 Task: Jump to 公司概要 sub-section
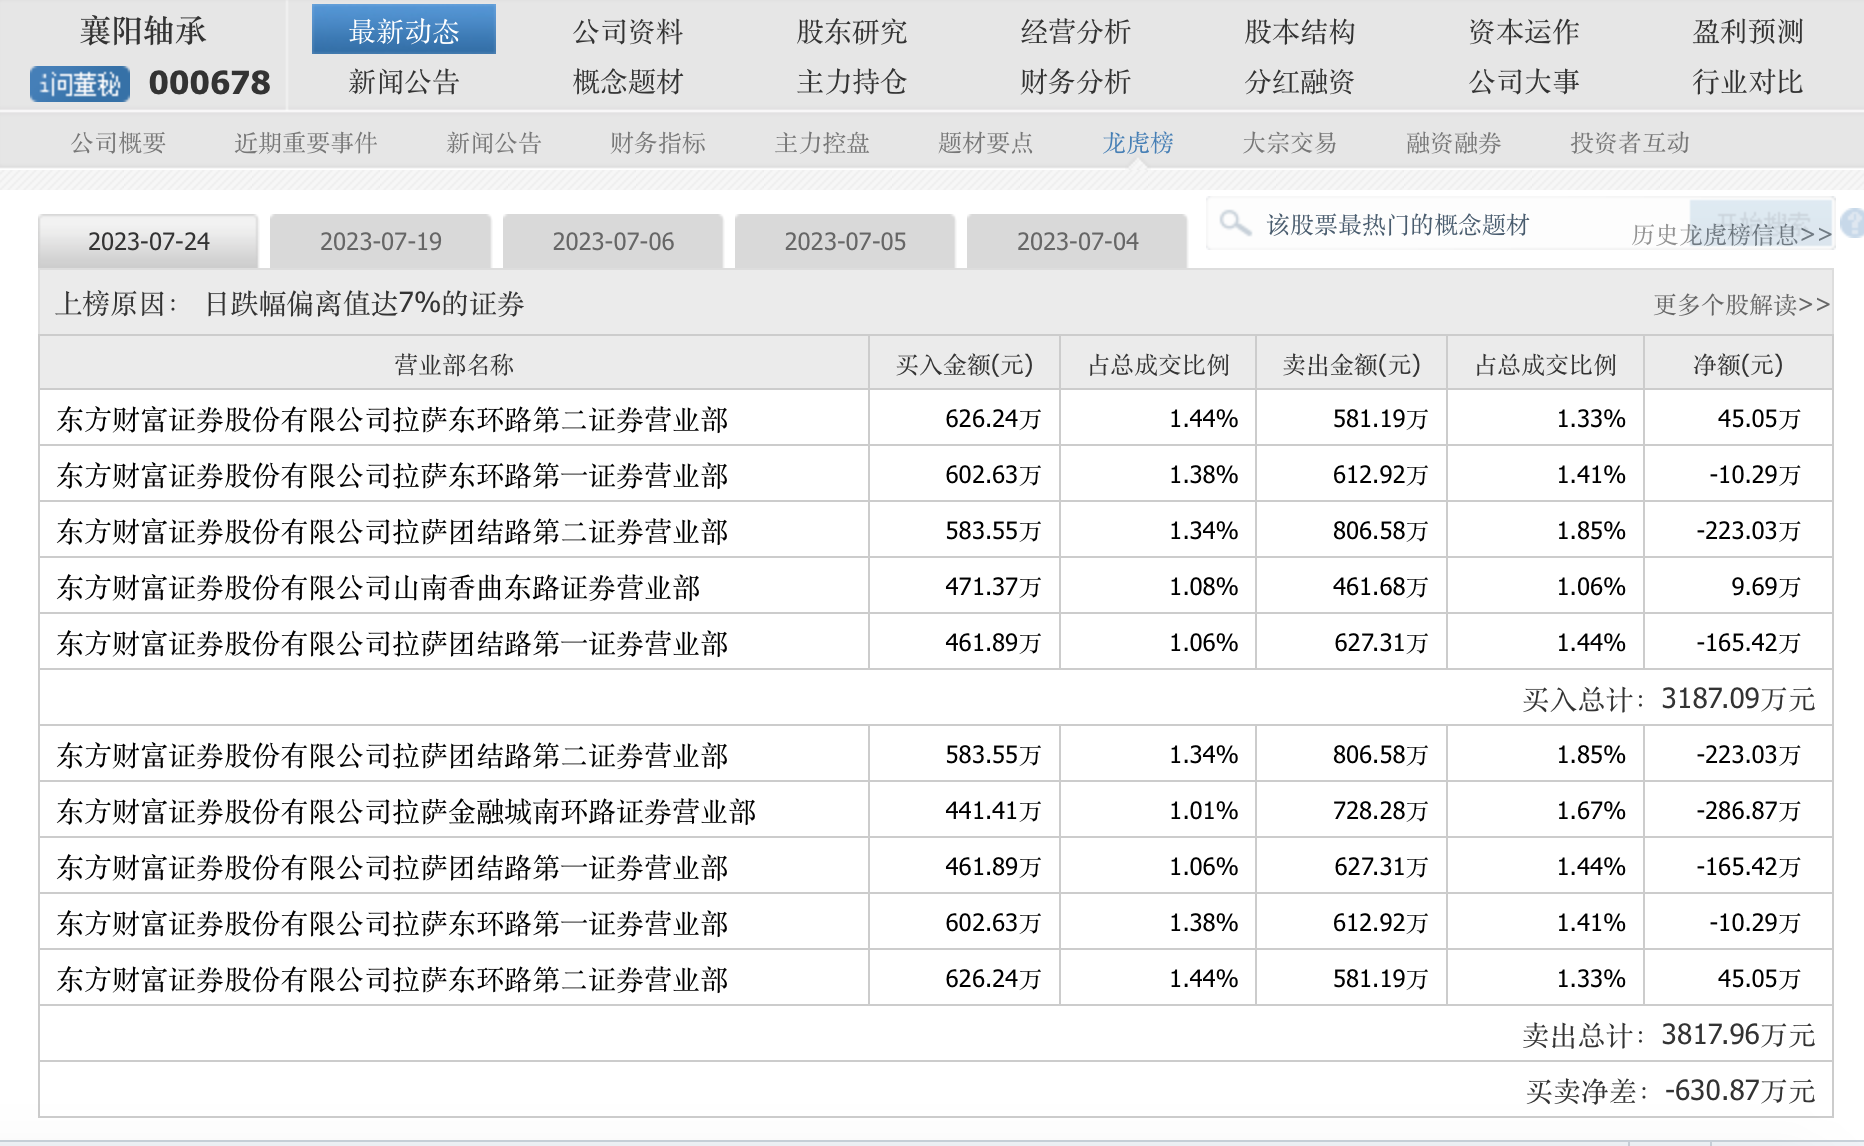pos(118,143)
